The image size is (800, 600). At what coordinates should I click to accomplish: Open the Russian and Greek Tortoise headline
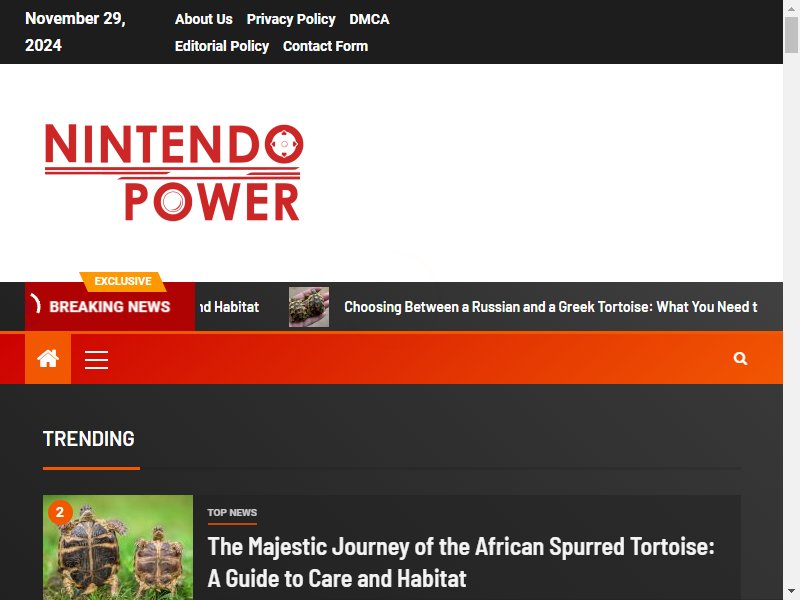[x=551, y=307]
